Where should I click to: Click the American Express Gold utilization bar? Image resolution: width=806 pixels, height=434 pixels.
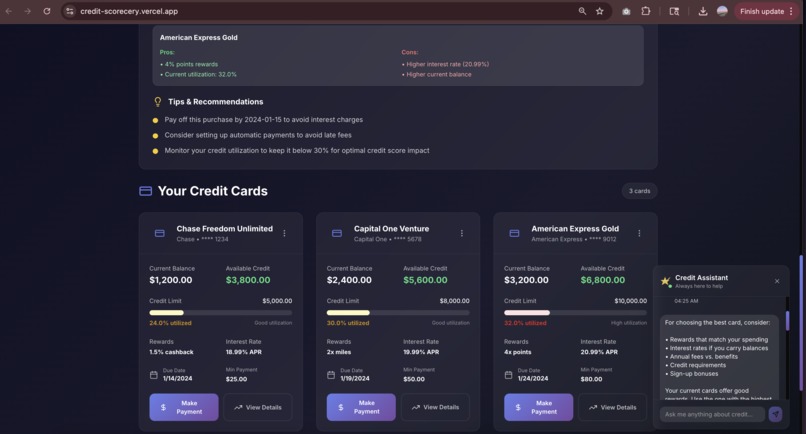575,313
